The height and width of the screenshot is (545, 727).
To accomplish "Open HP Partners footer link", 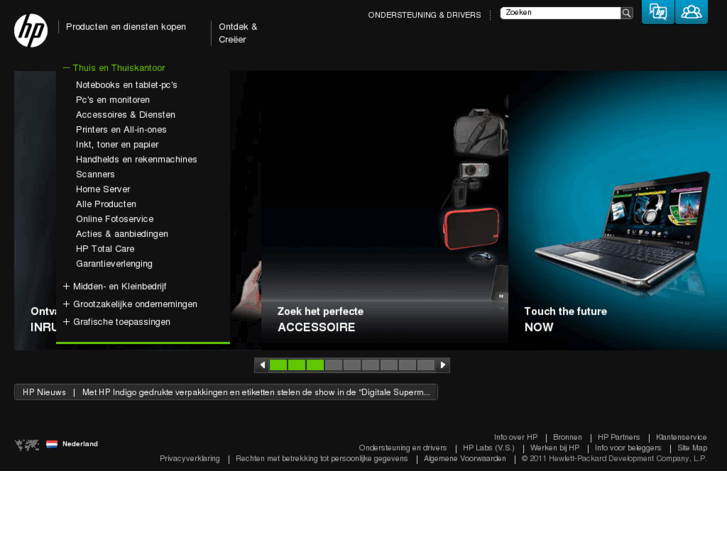I will pyautogui.click(x=619, y=437).
